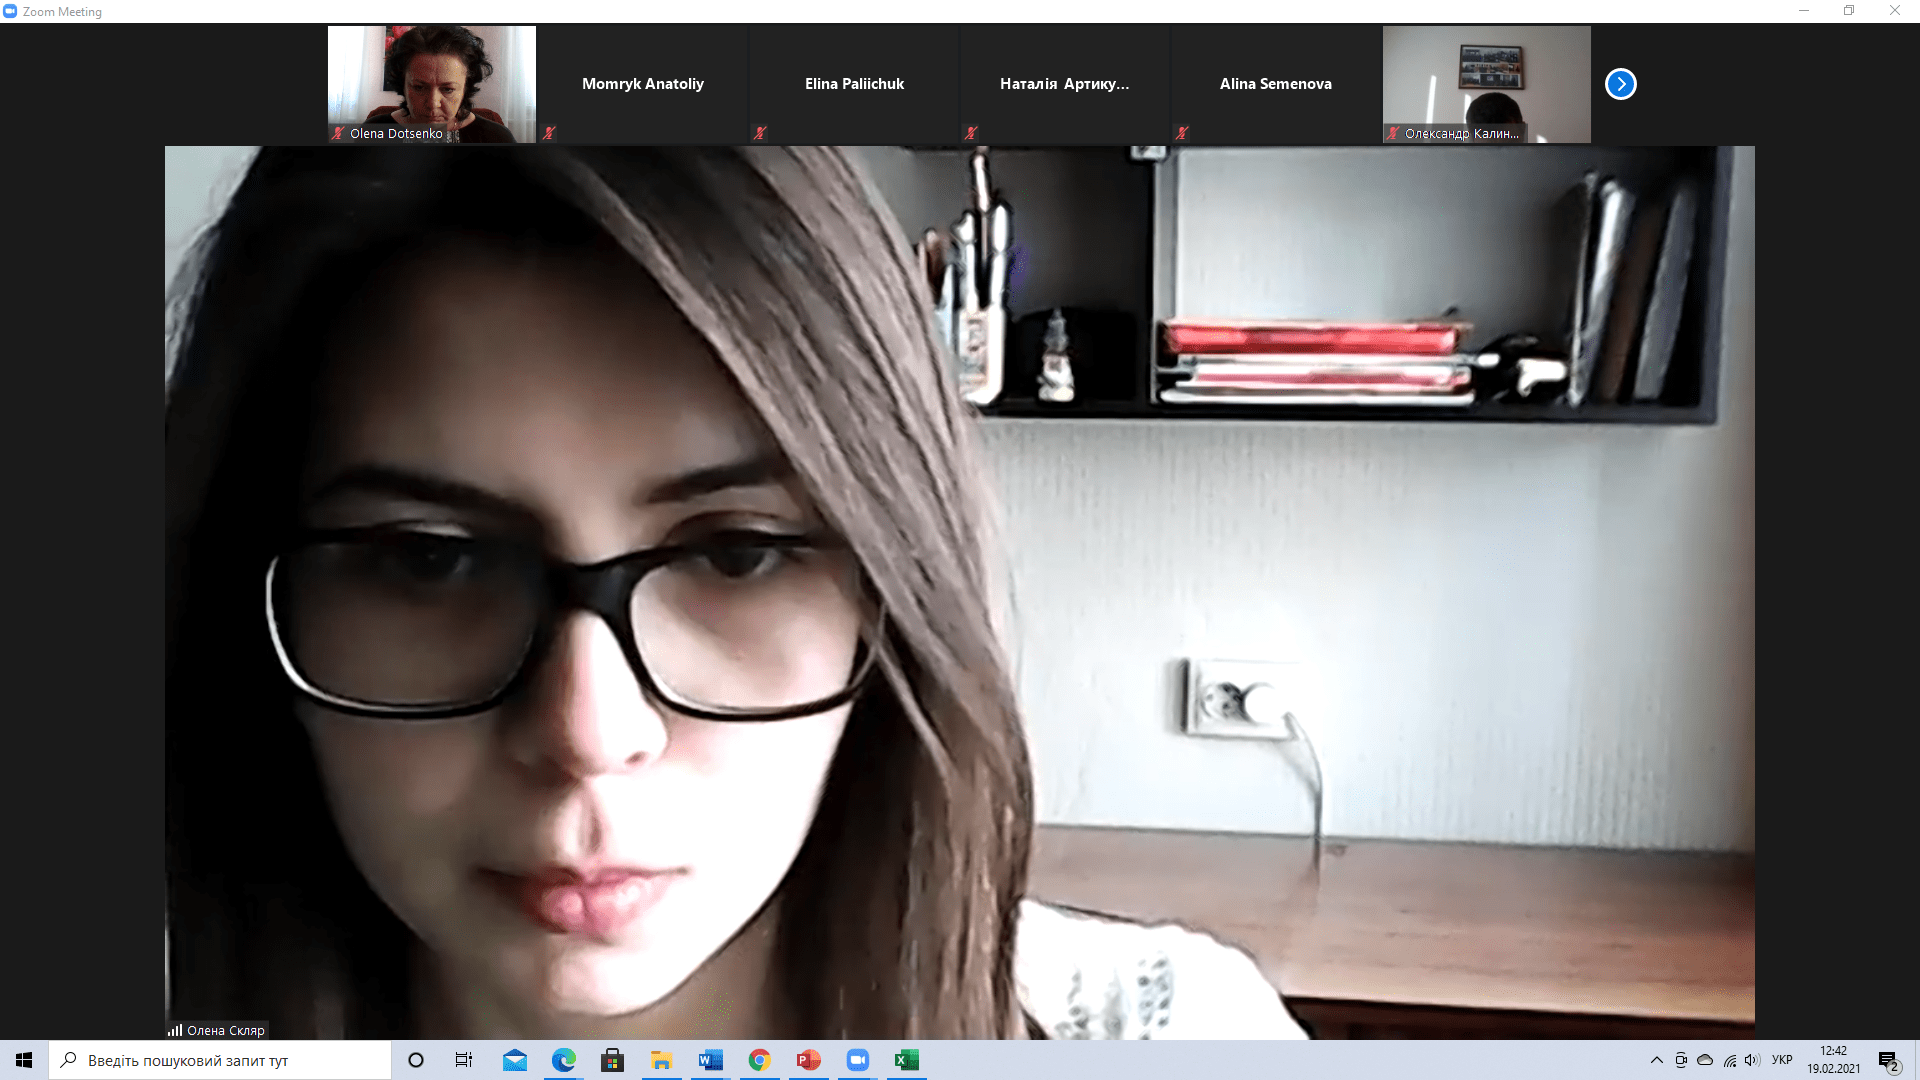The height and width of the screenshot is (1080, 1920).
Task: Open Word from the taskbar
Action: [711, 1060]
